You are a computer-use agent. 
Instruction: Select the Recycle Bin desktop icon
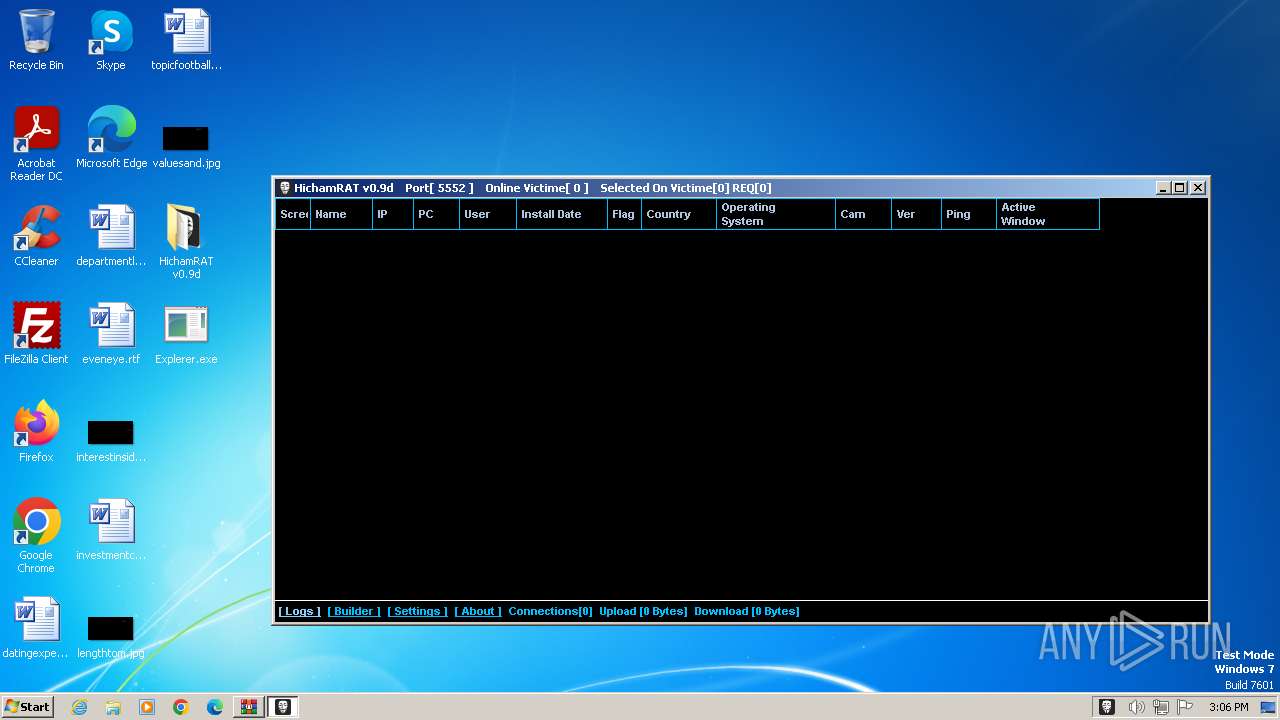point(36,40)
